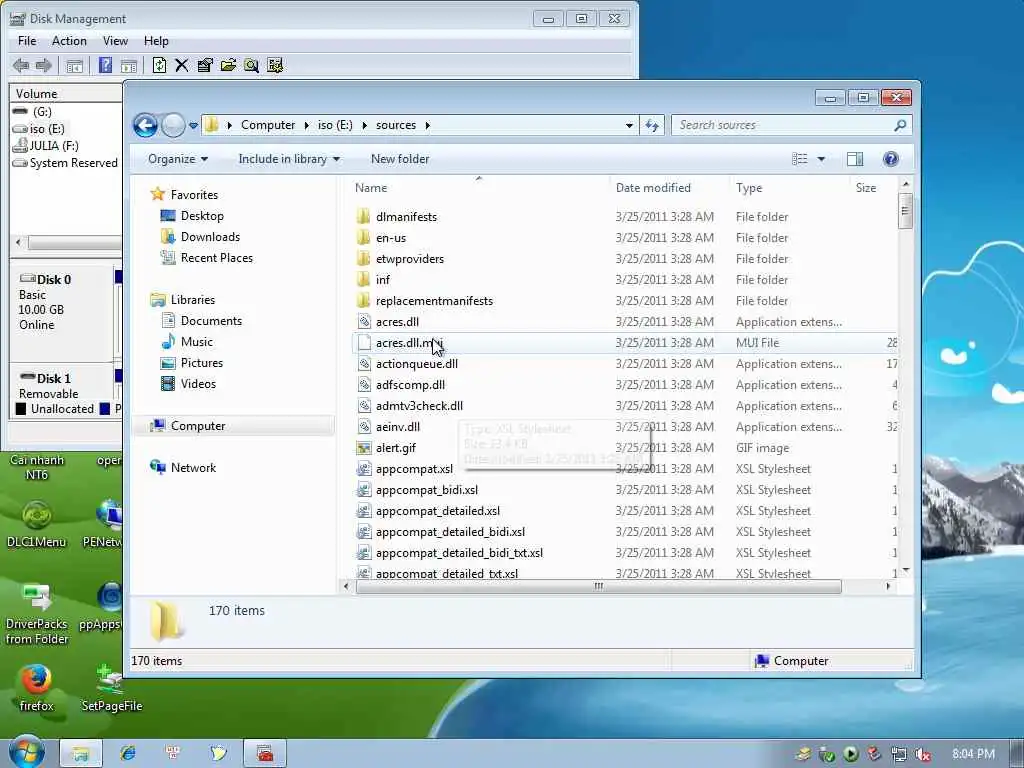
Task: Click the Properties icon in Disk Management toolbar
Action: pyautogui.click(x=205, y=65)
